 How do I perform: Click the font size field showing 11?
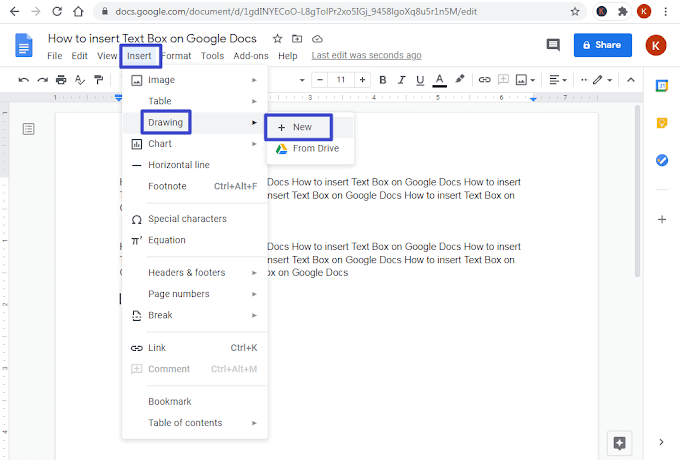(x=341, y=80)
